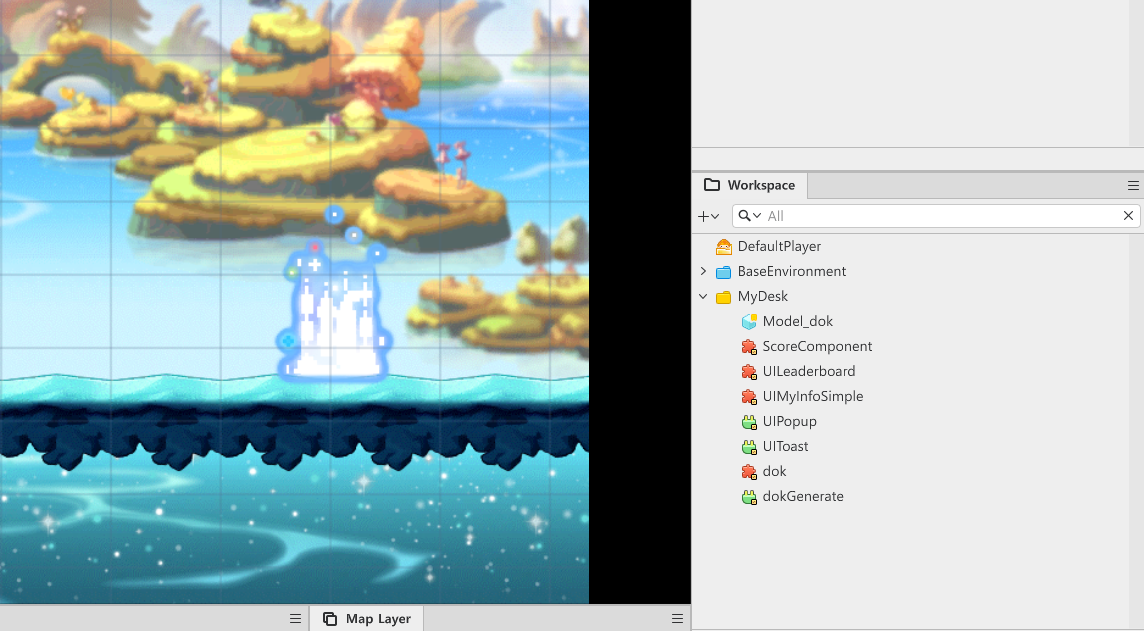The height and width of the screenshot is (631, 1144).
Task: Click the ScoreComponent red puzzle icon
Action: coord(749,347)
